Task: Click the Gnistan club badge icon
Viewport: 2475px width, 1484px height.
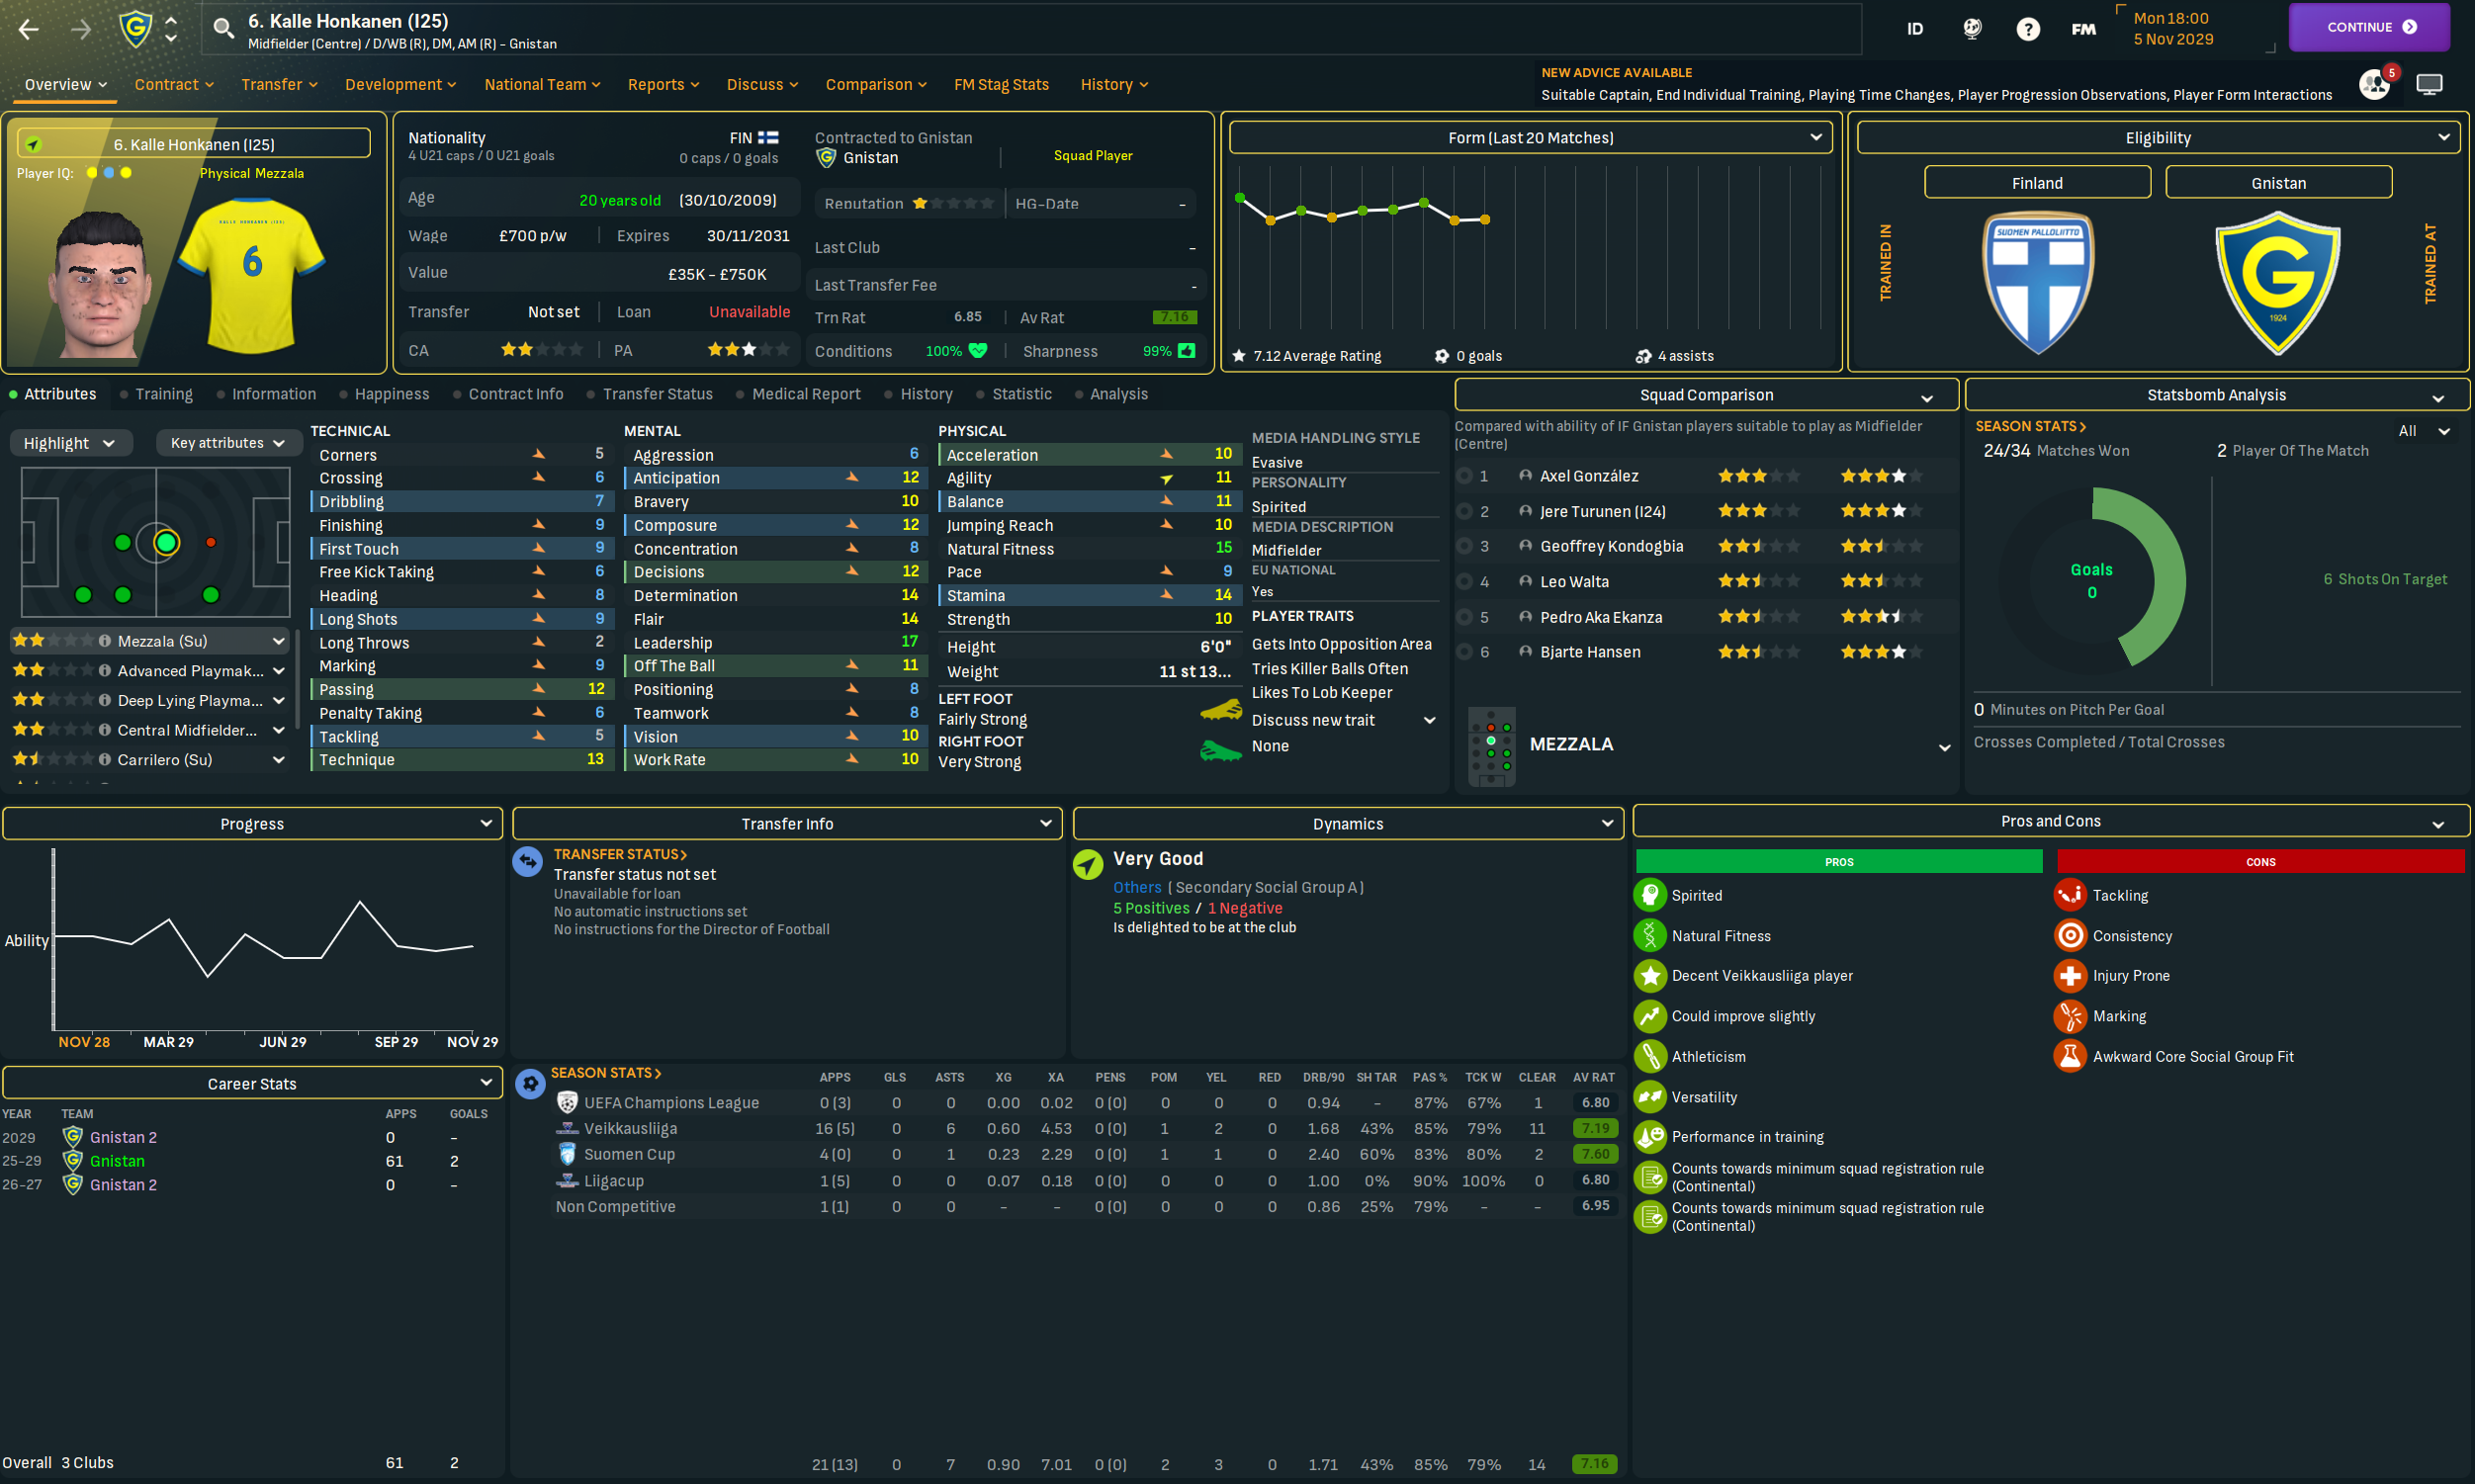Action: (x=136, y=29)
